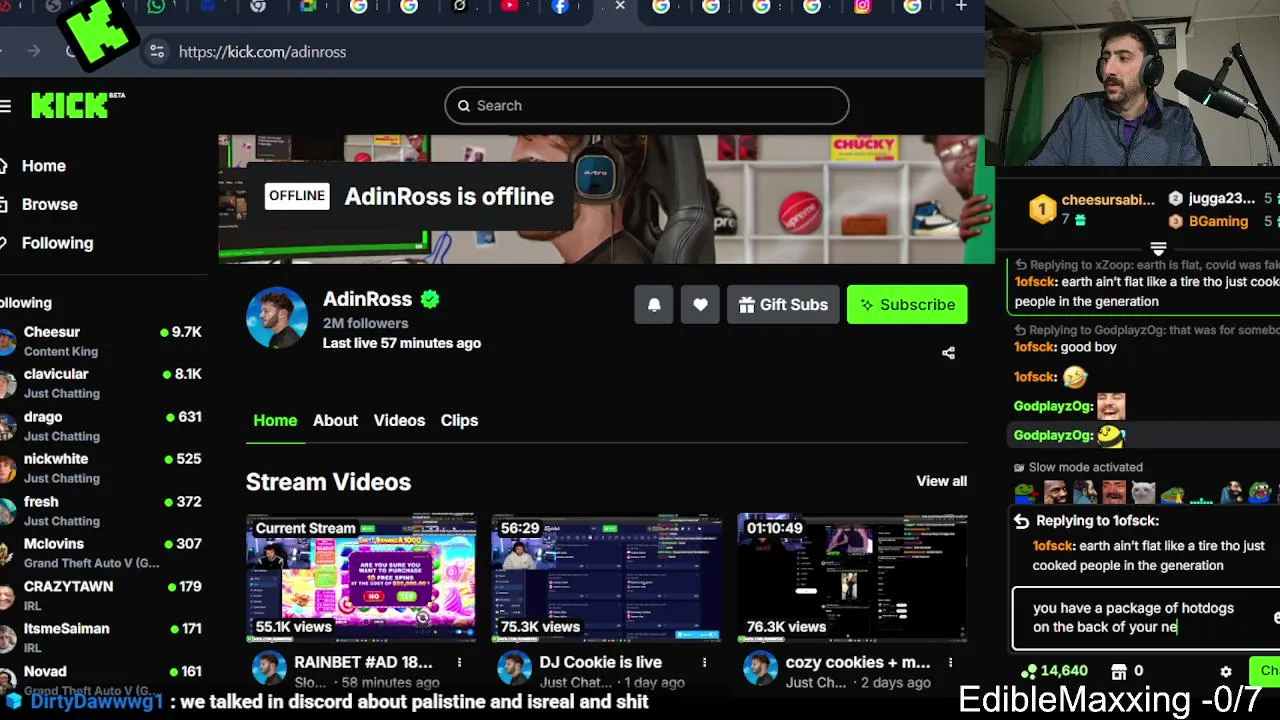Click the bell notification icon for AdinRoss
The image size is (1280, 720).
(x=654, y=305)
